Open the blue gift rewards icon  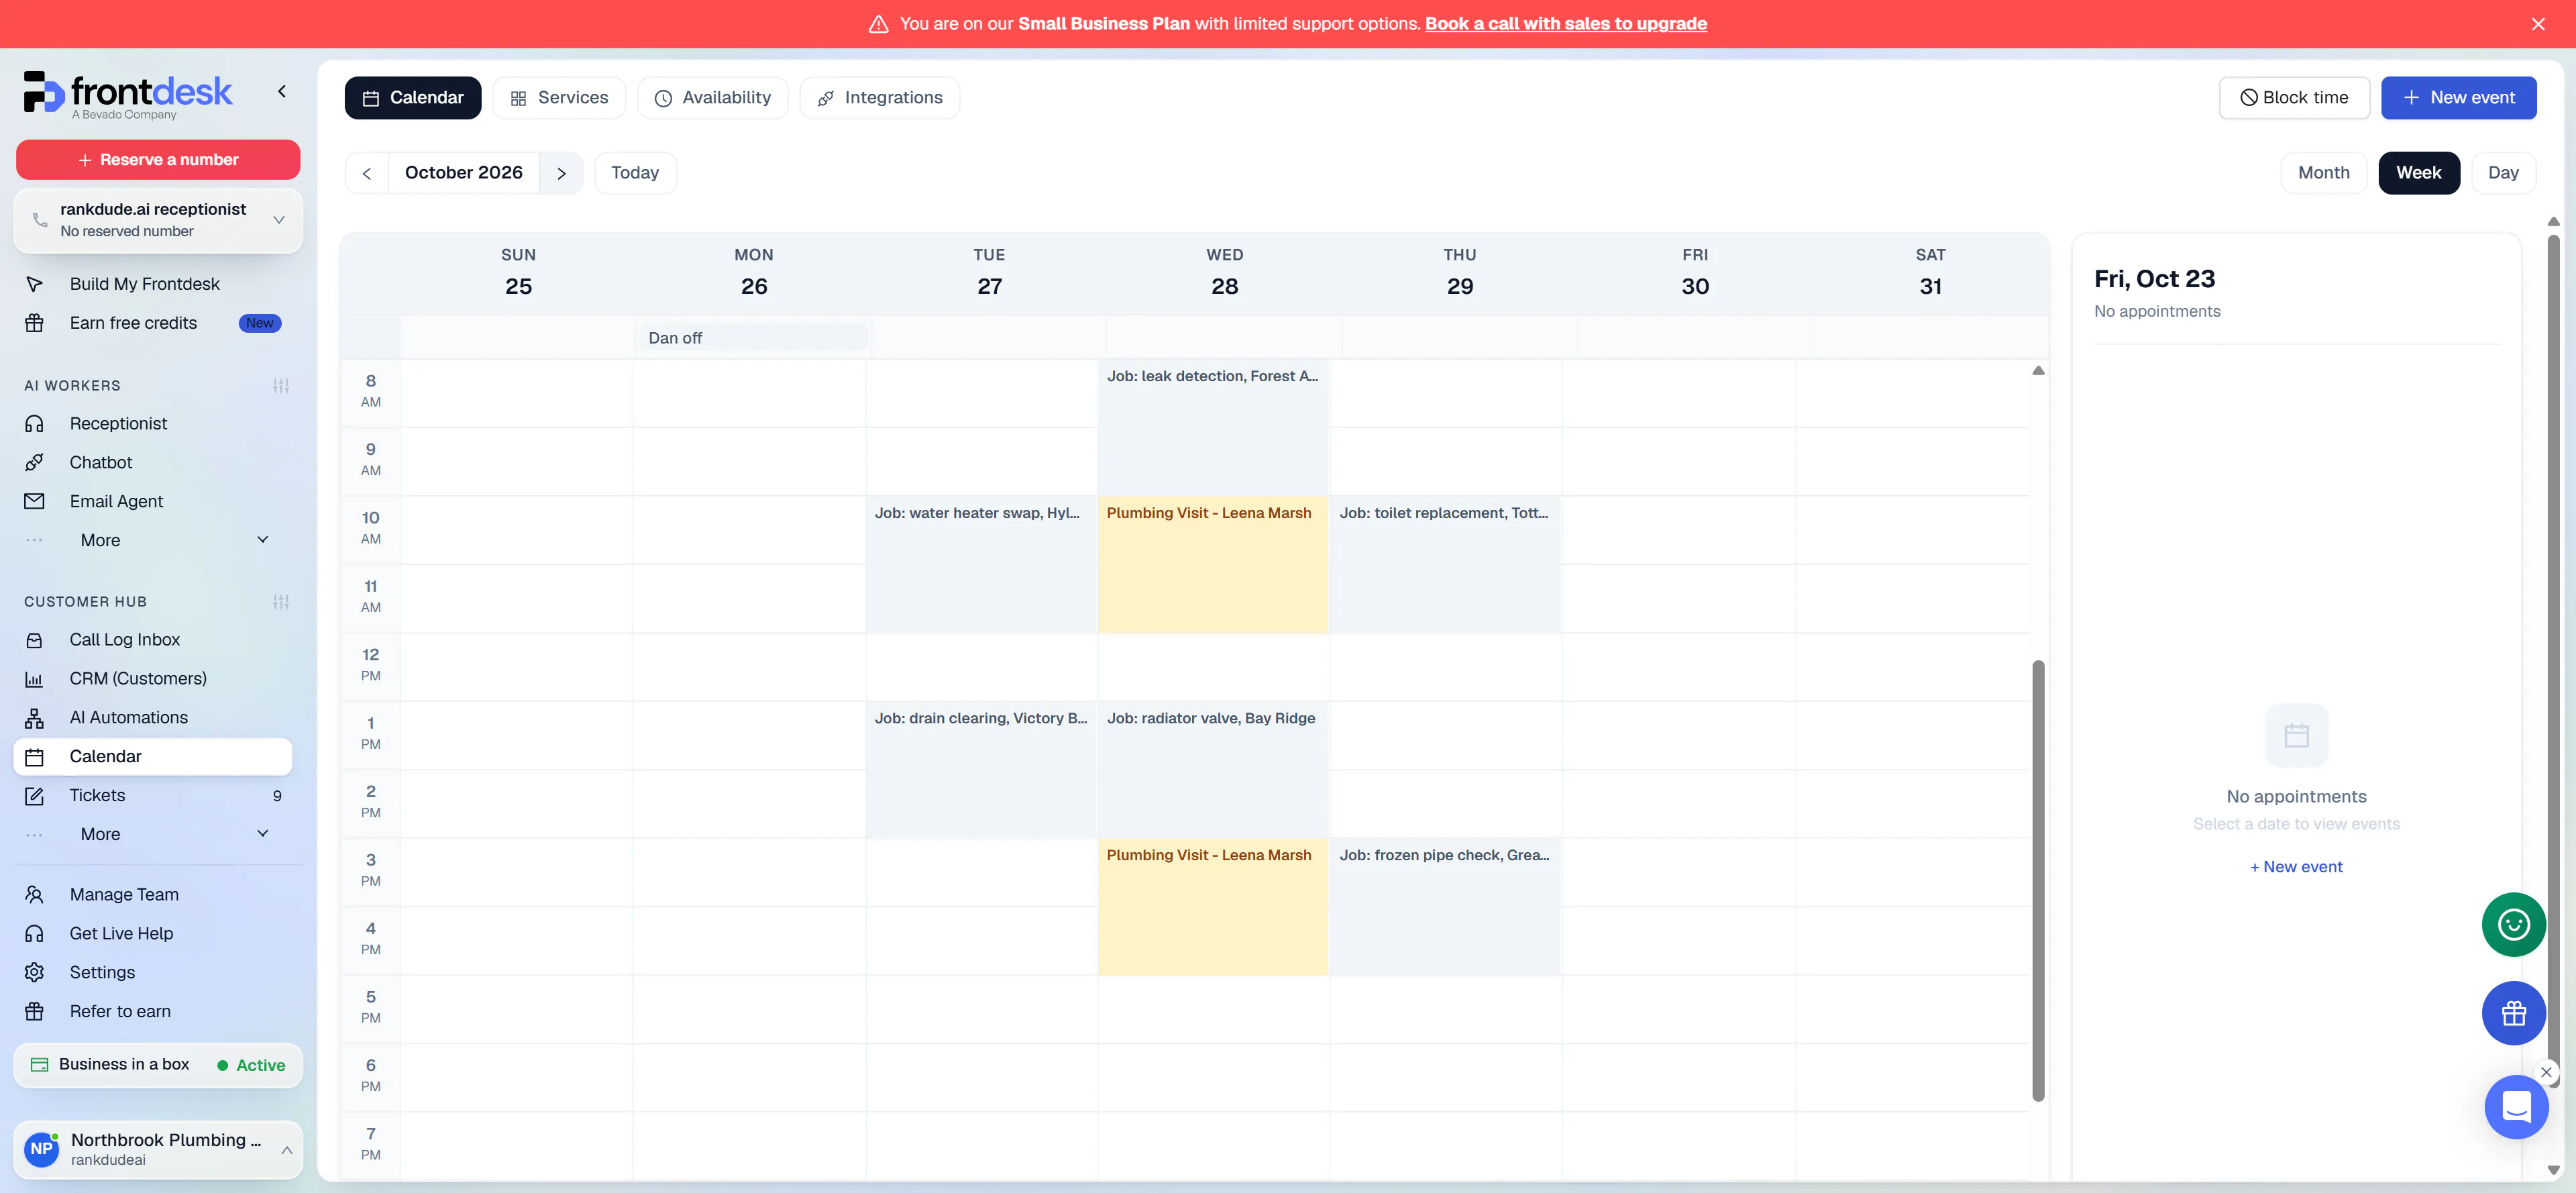[2513, 1013]
